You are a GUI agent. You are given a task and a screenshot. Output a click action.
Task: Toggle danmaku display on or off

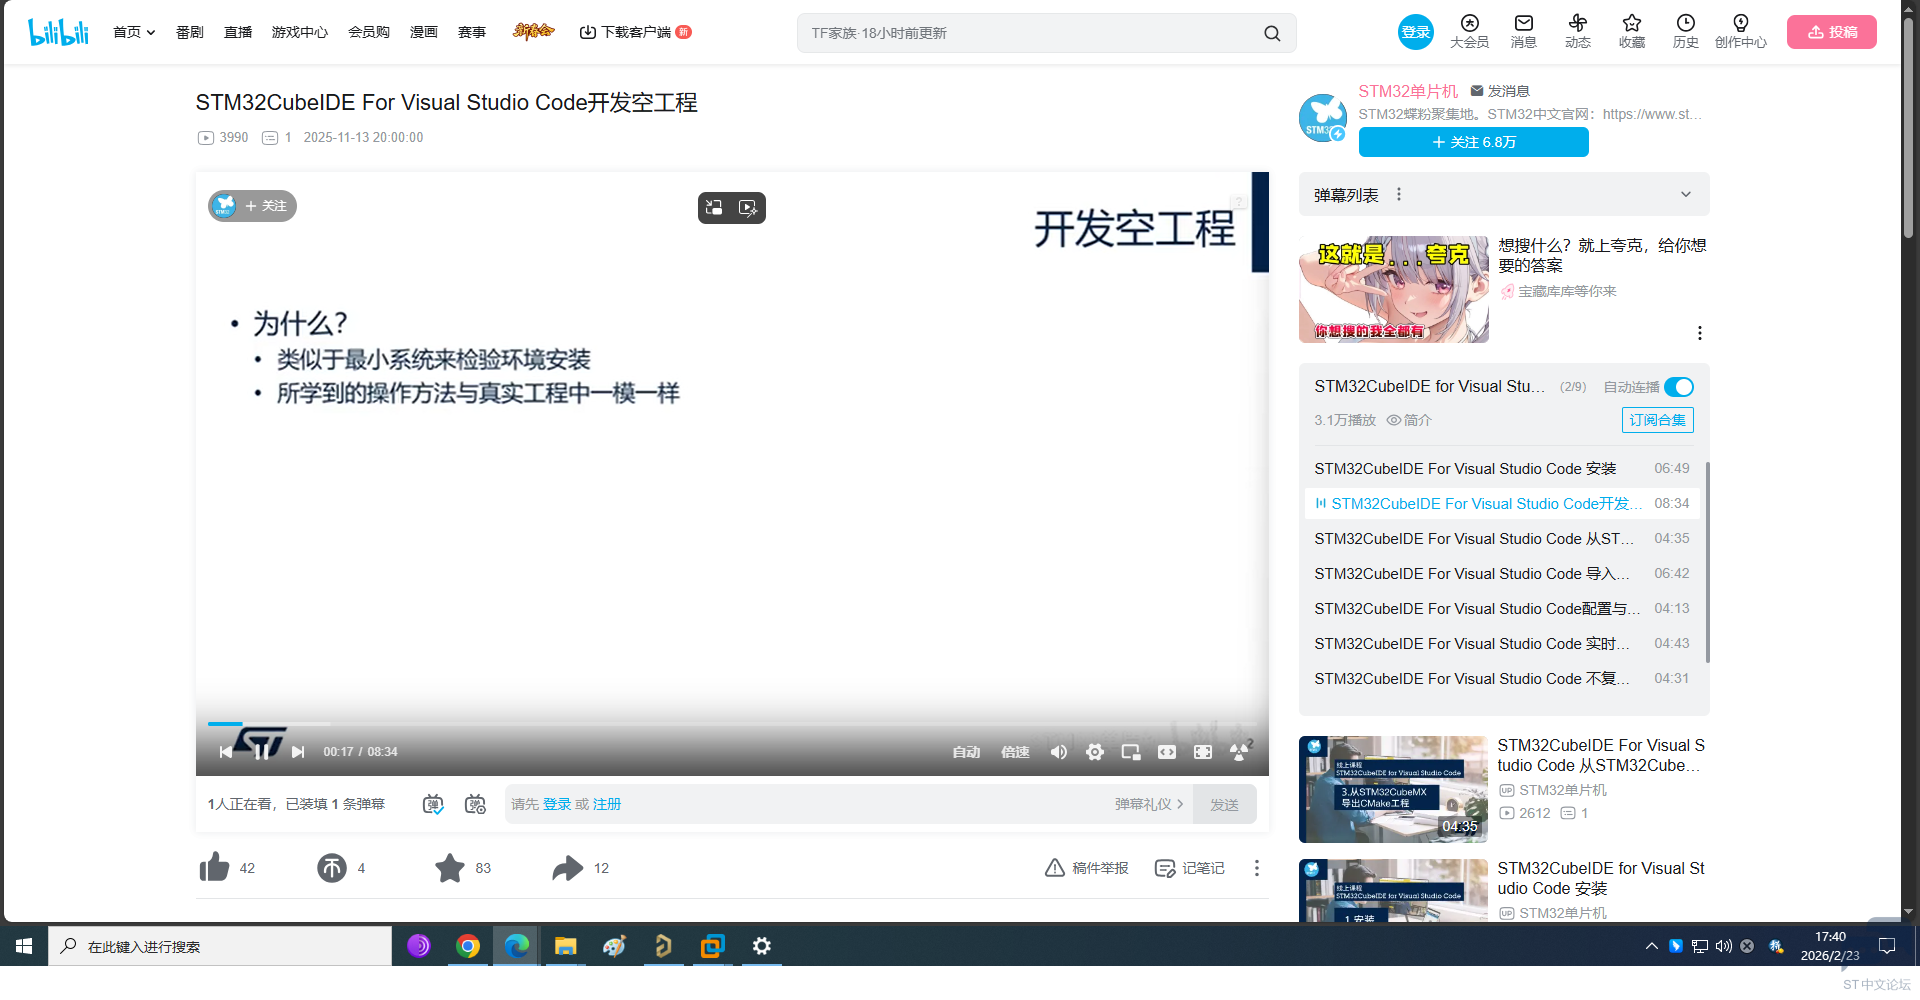pyautogui.click(x=433, y=804)
